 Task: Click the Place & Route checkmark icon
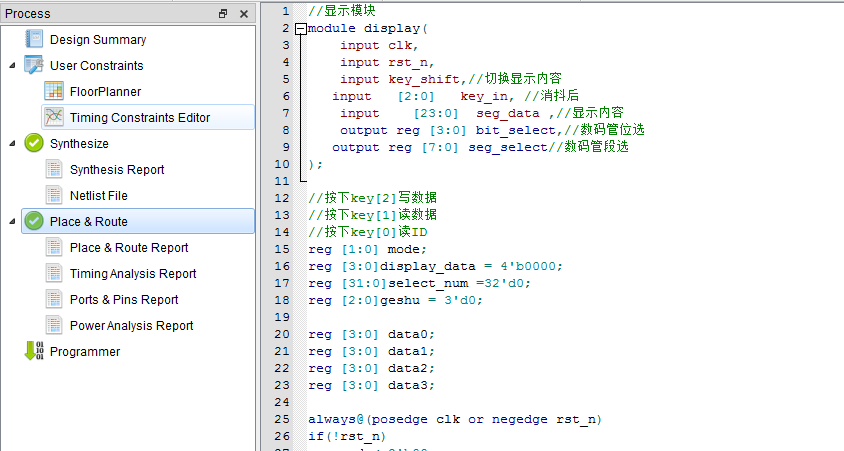point(34,222)
